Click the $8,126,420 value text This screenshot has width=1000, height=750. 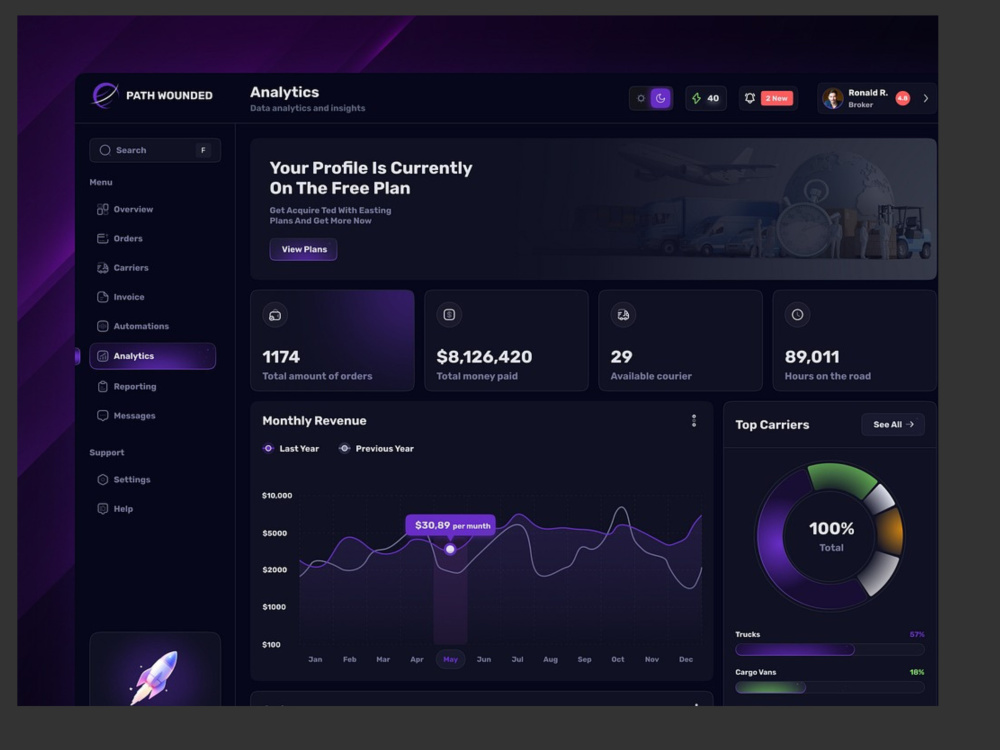(484, 357)
